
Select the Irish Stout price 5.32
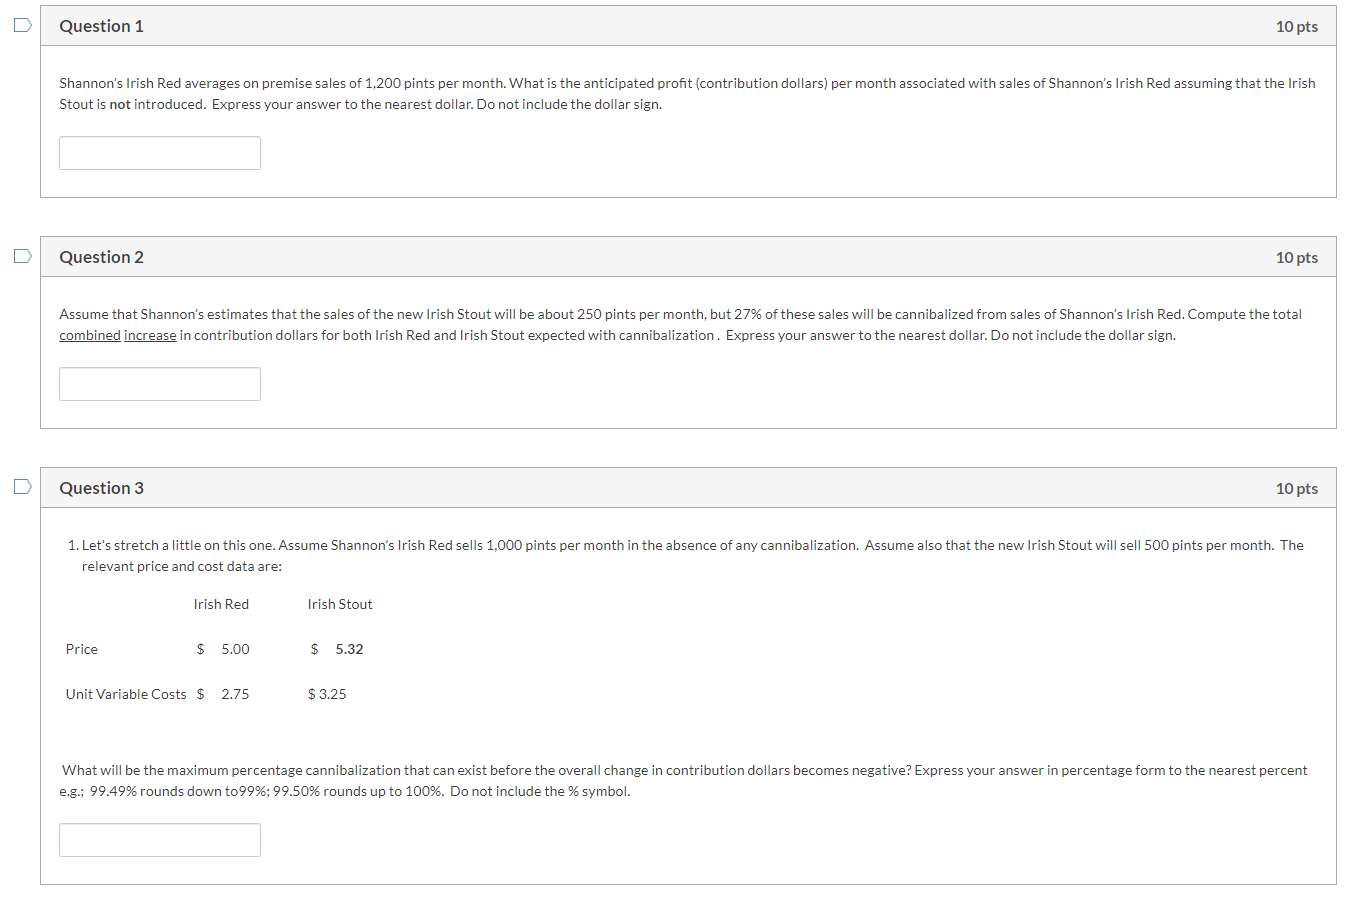pos(349,649)
